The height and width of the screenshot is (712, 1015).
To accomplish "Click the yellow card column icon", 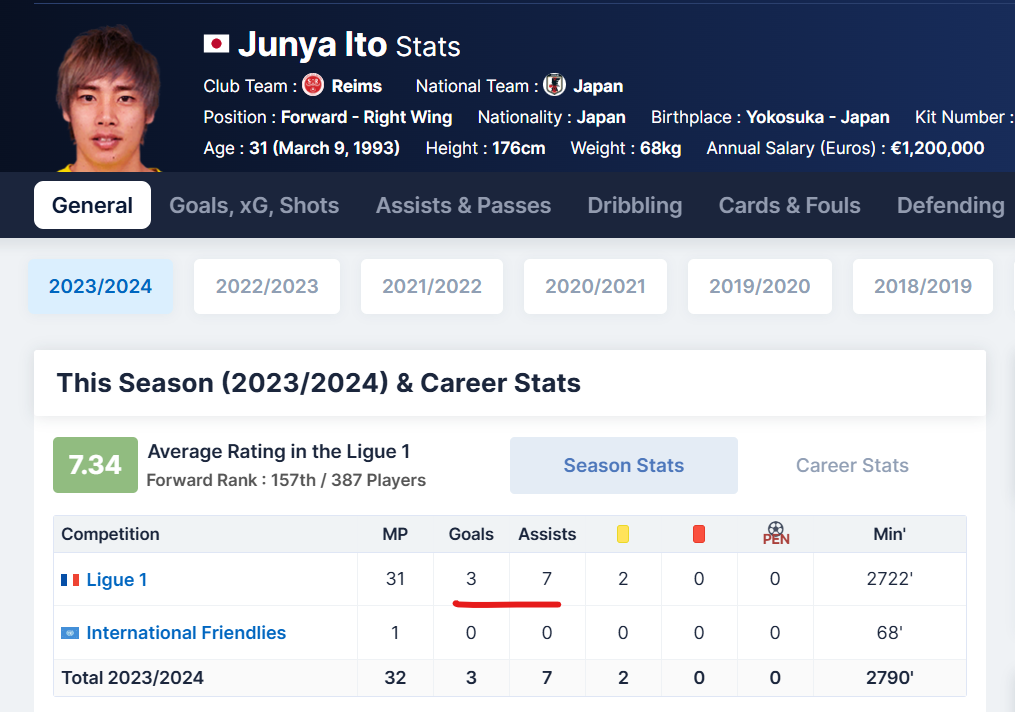I will click(x=623, y=534).
